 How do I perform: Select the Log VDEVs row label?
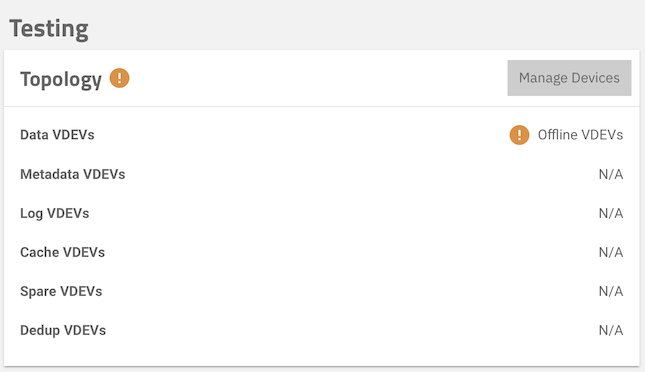(55, 214)
